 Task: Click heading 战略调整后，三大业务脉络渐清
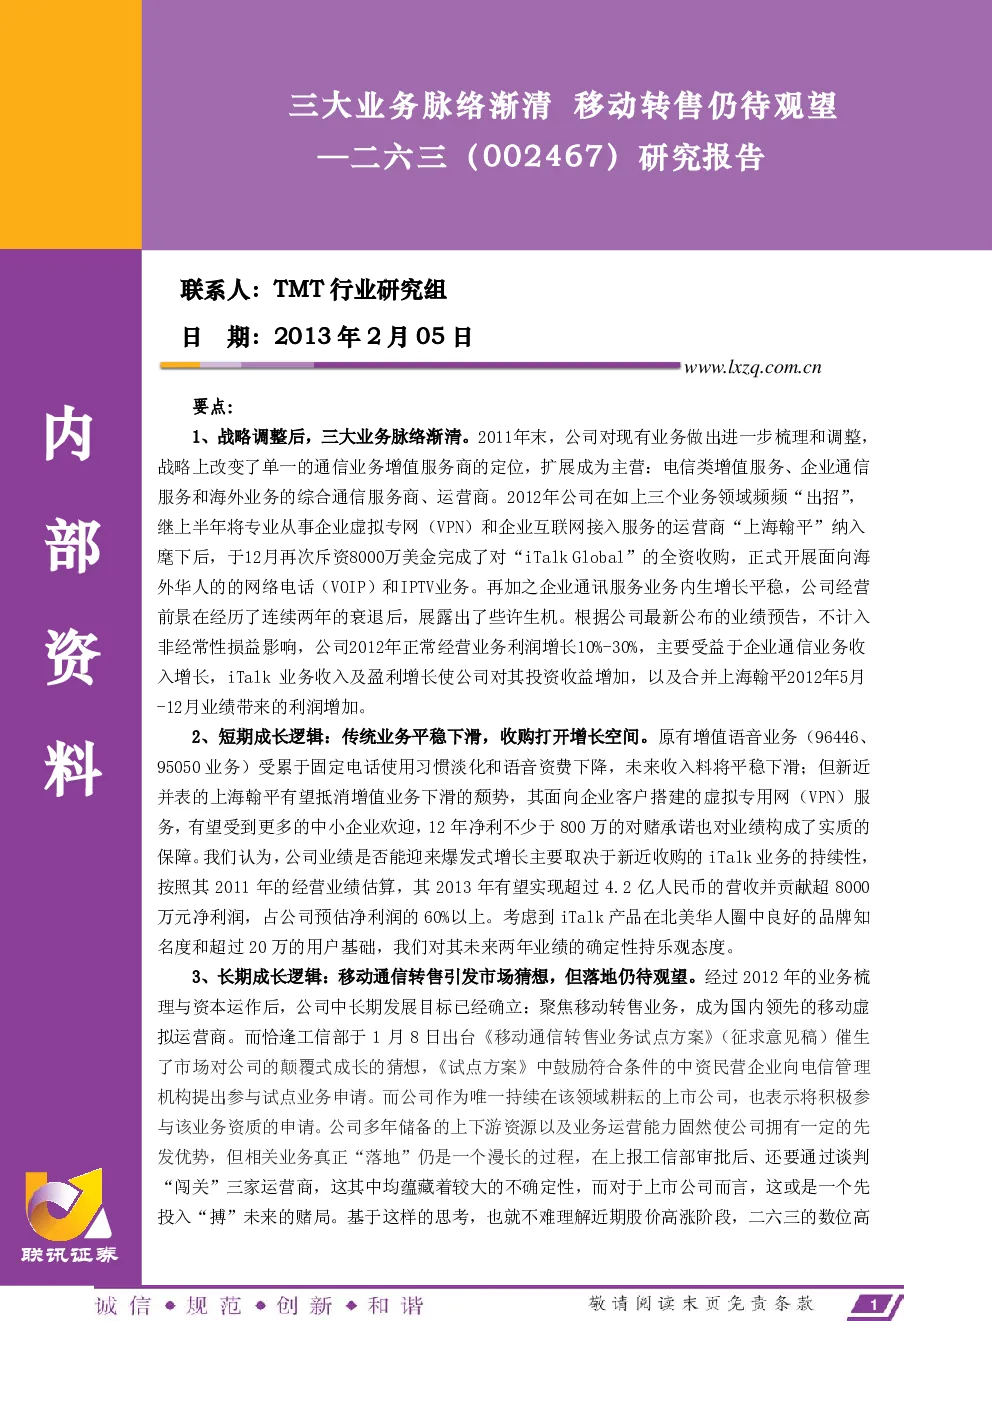point(339,437)
